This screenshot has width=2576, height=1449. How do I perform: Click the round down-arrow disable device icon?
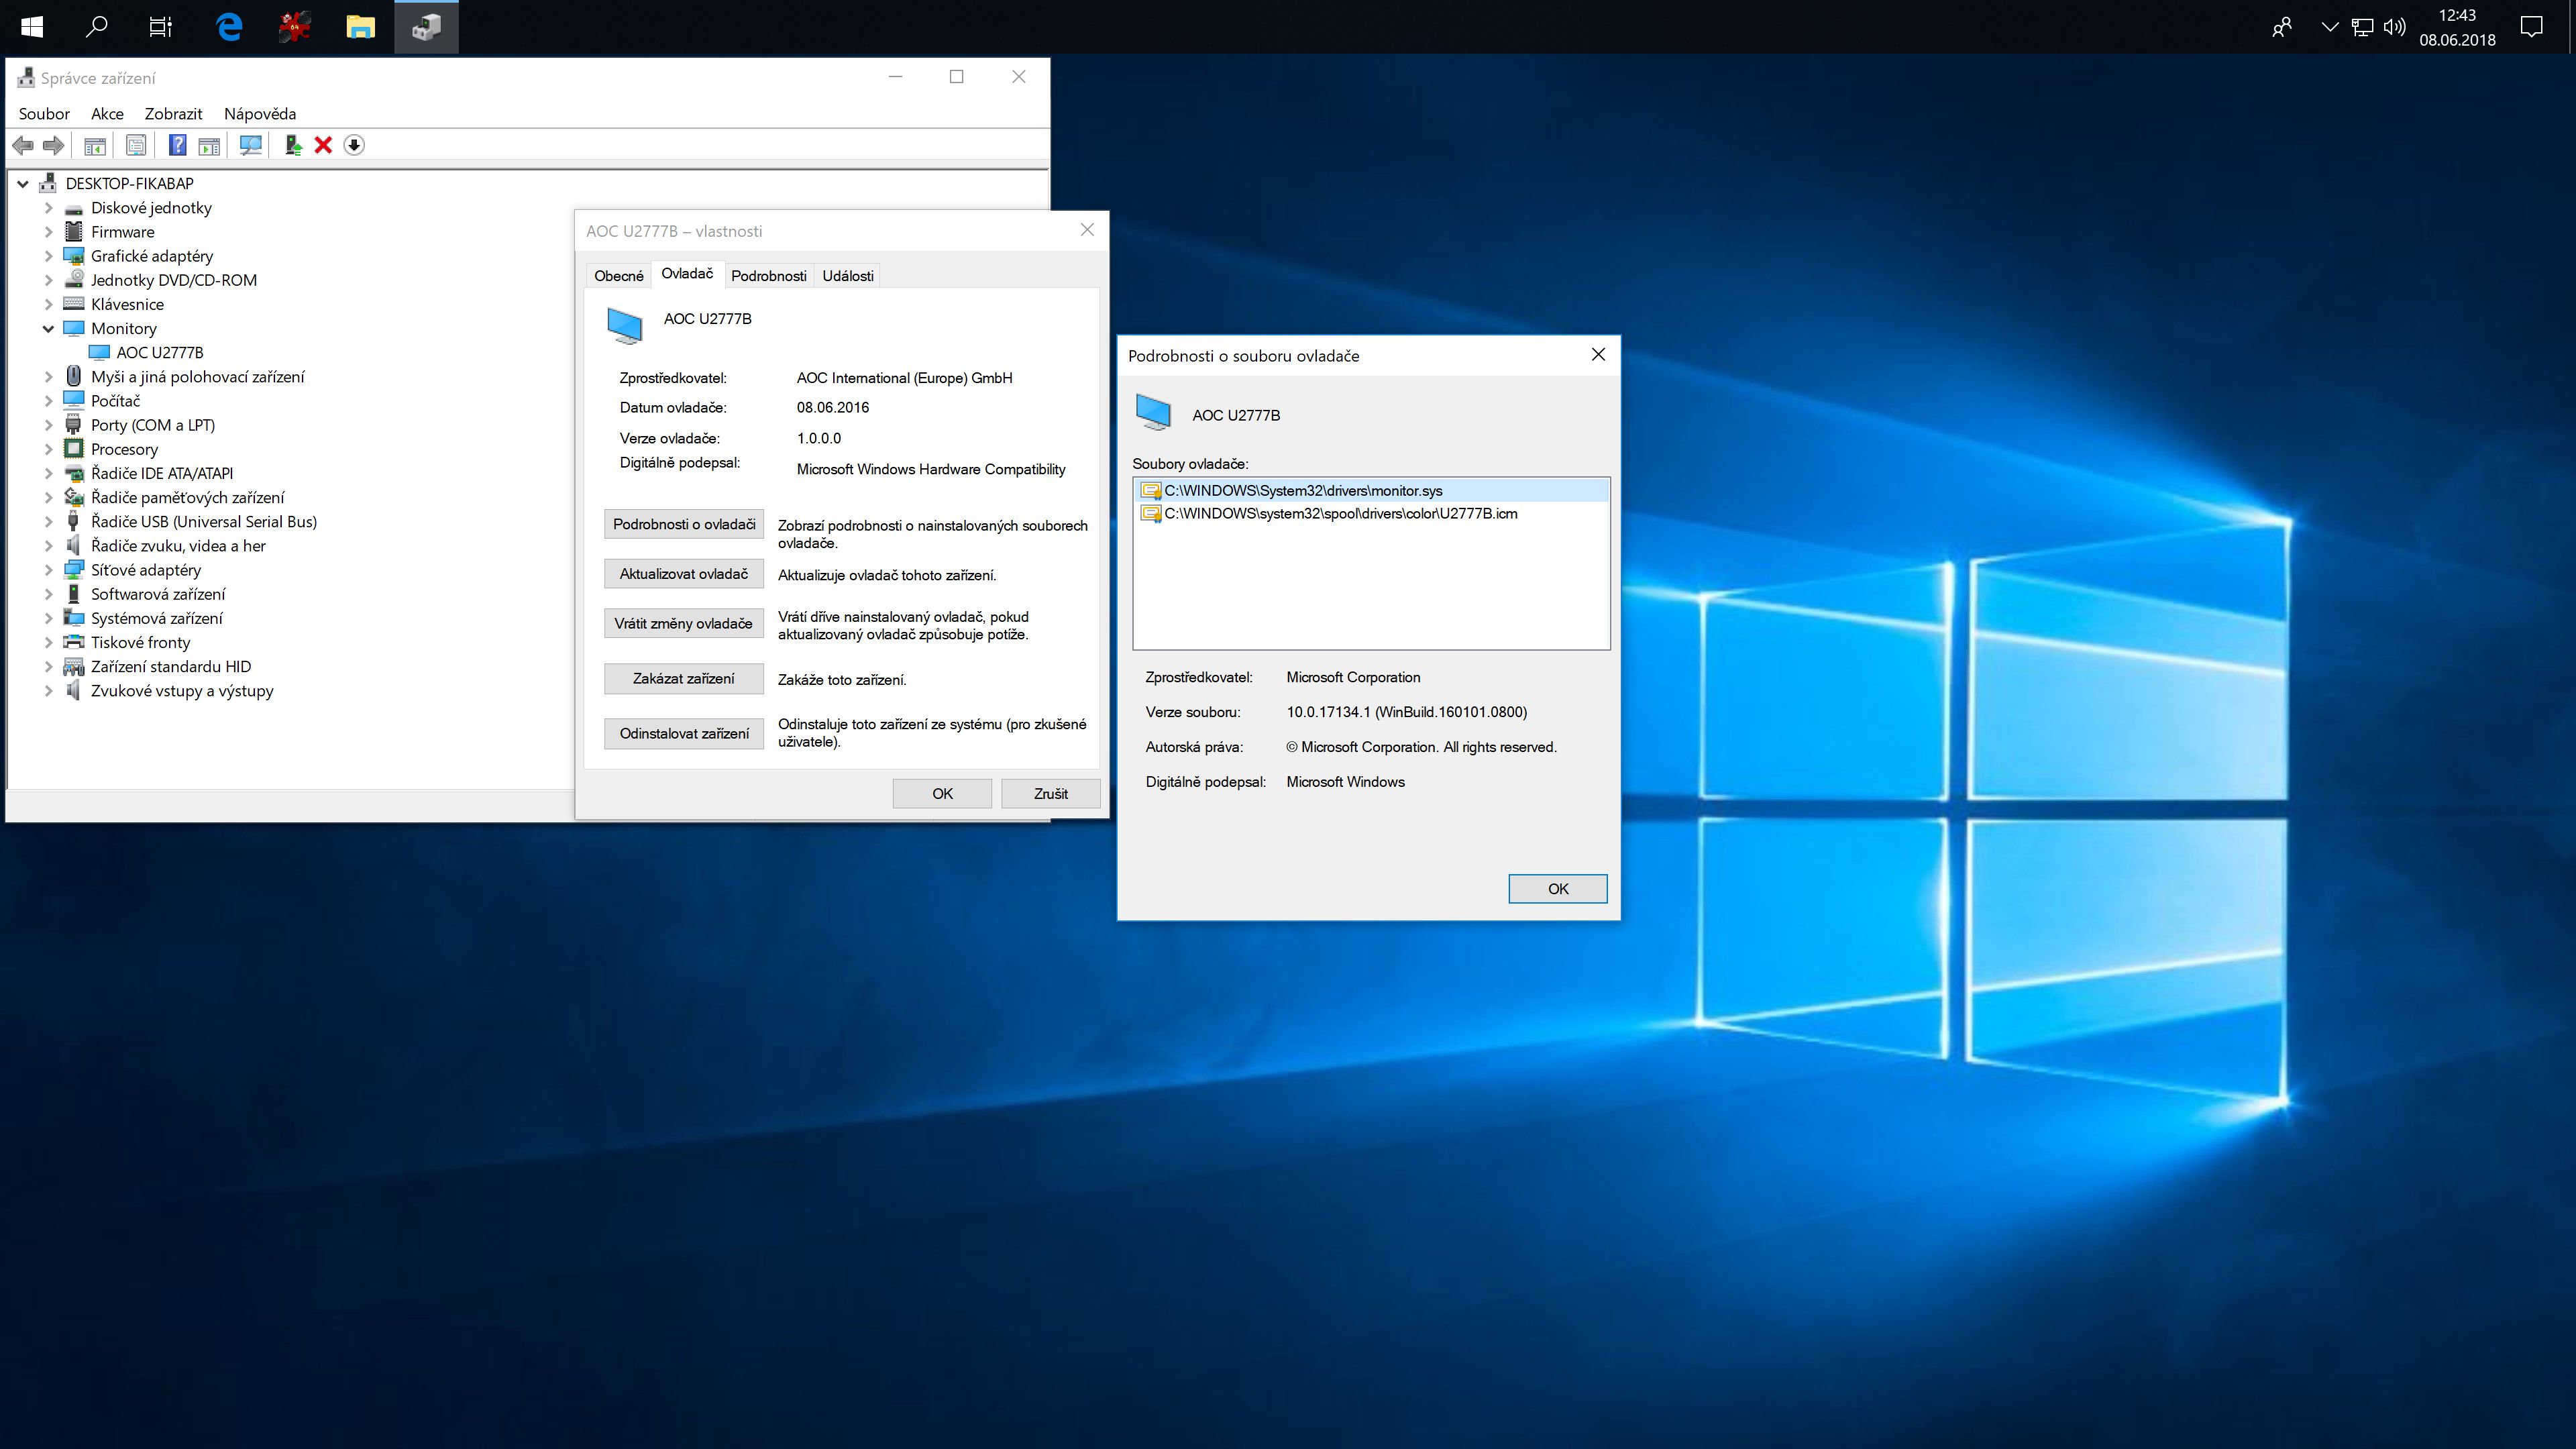[354, 146]
